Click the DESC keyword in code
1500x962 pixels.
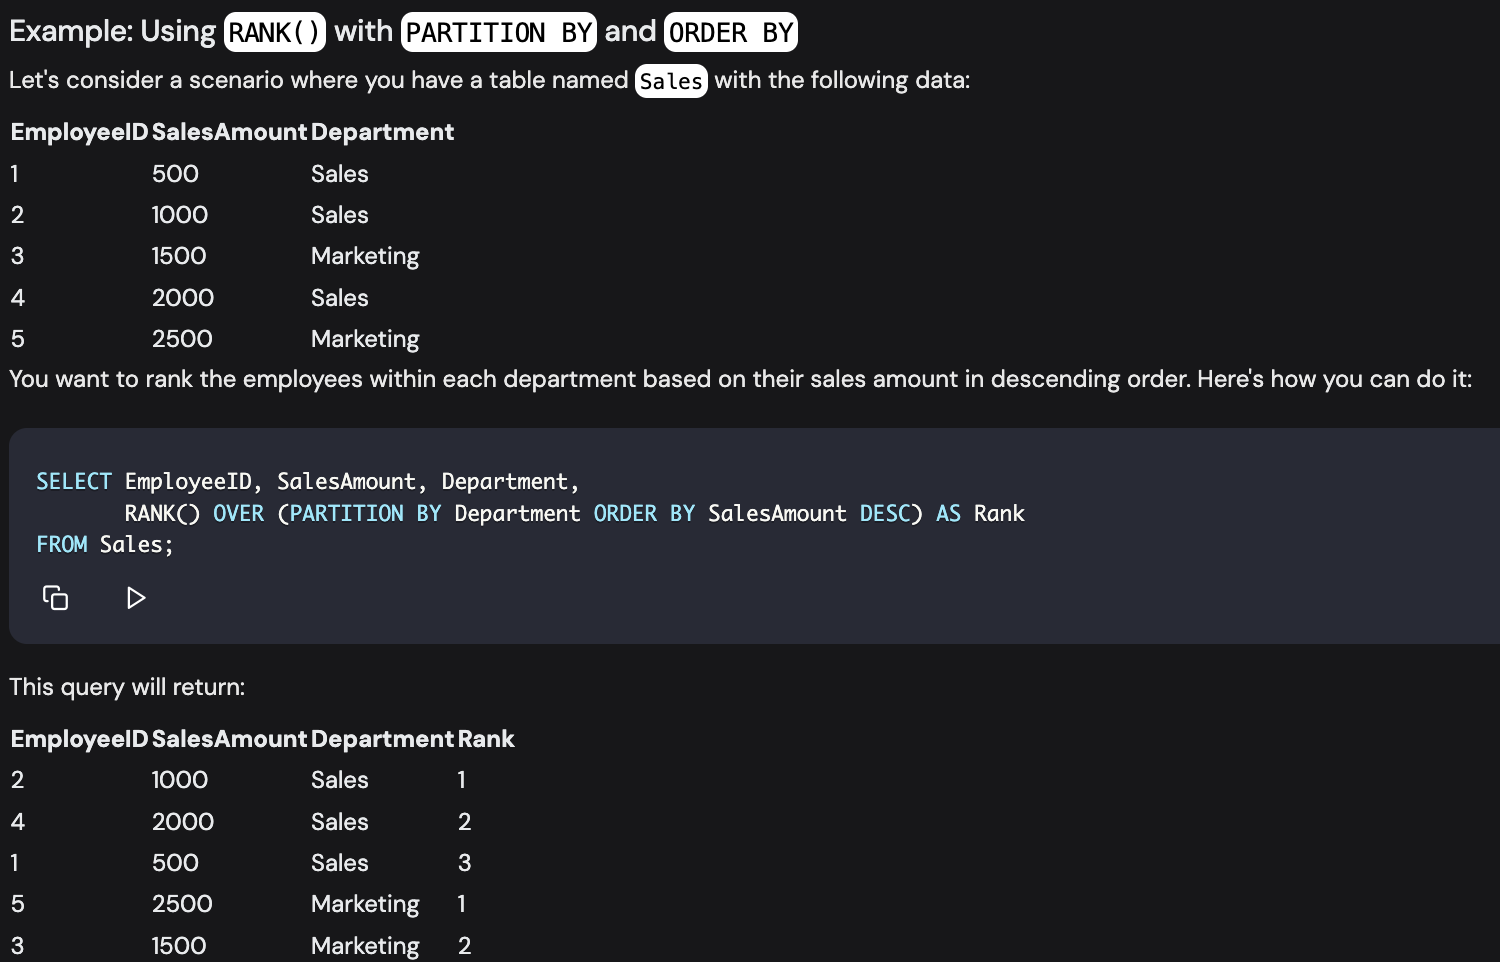tap(885, 514)
